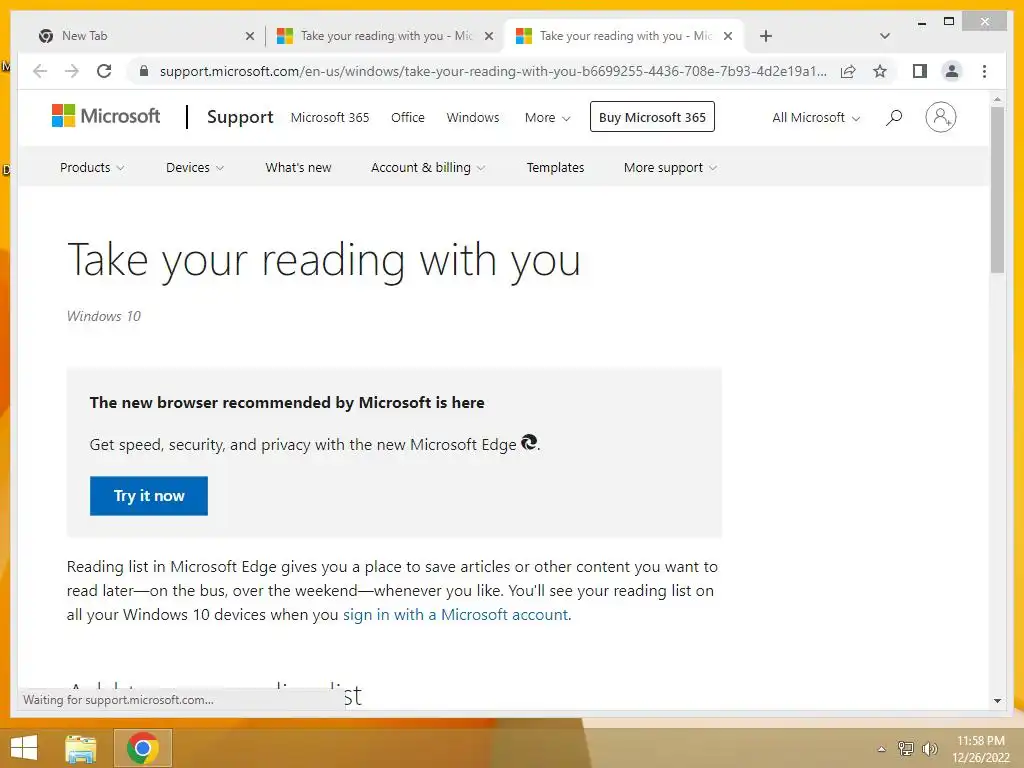
Task: Close the second Take your reading tab
Action: click(x=488, y=36)
